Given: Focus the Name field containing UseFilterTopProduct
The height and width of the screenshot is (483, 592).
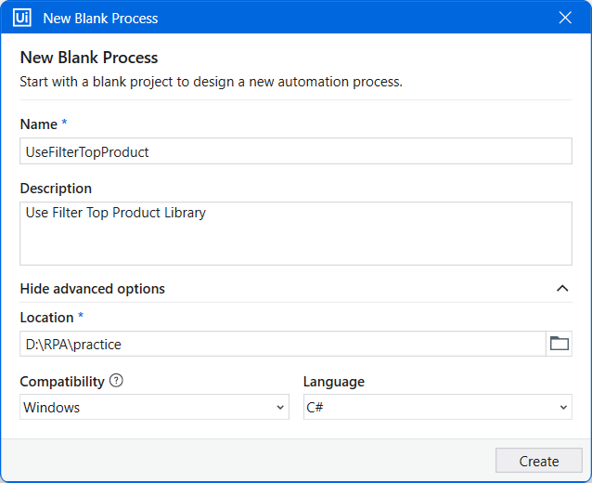Looking at the screenshot, I should point(296,151).
